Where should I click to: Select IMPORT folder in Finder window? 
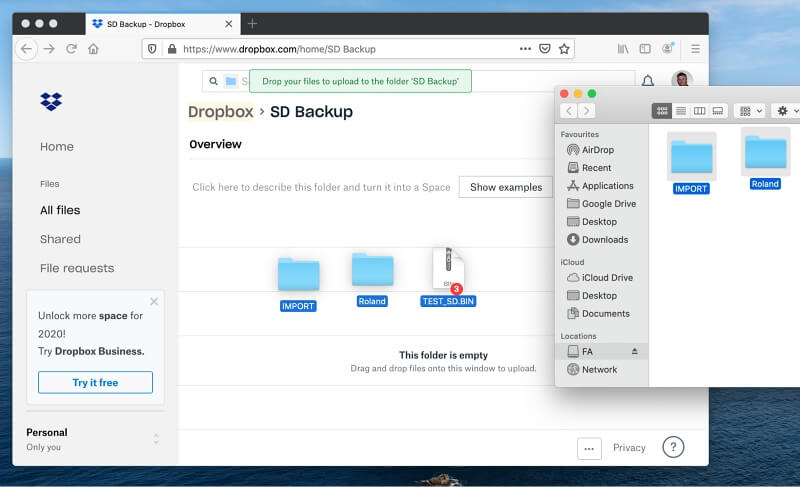tap(691, 163)
